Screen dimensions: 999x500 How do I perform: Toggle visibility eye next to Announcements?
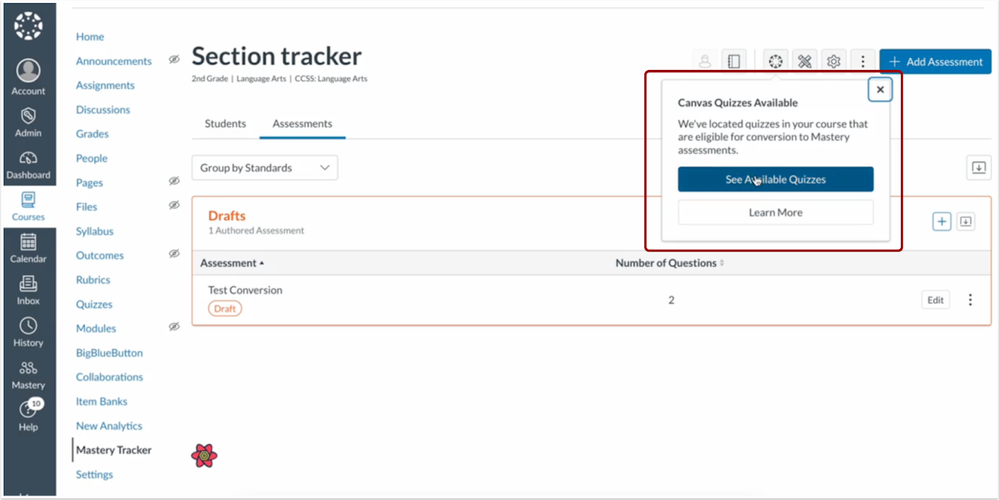[174, 61]
